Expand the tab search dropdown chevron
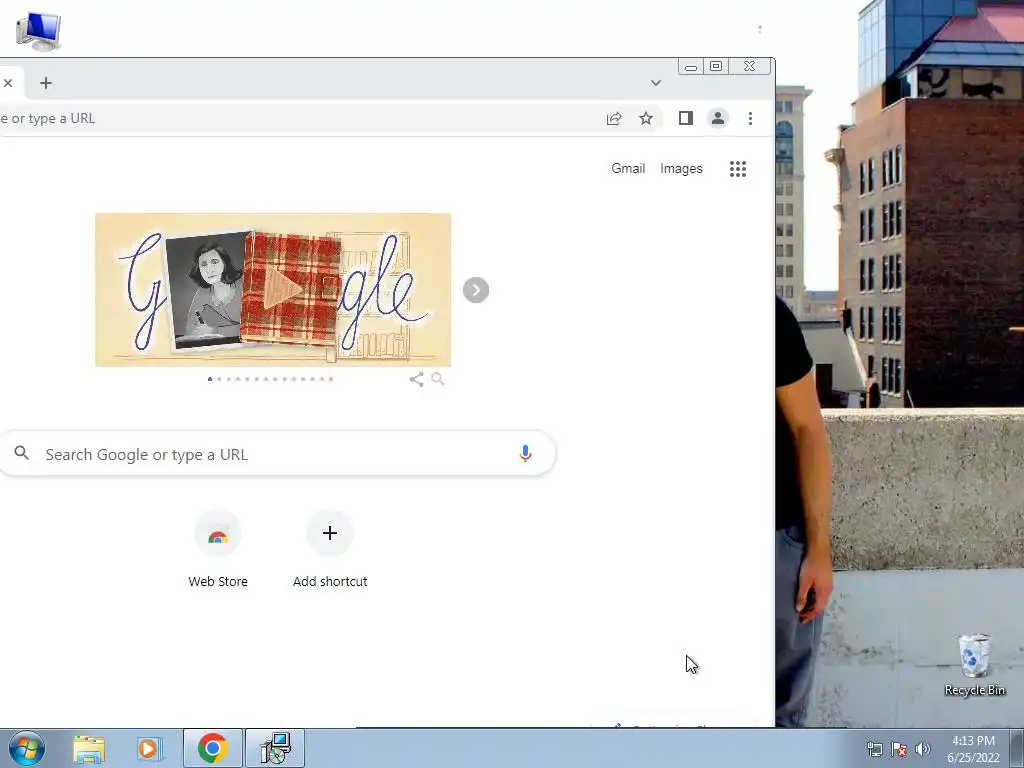Viewport: 1024px width, 768px height. tap(656, 83)
